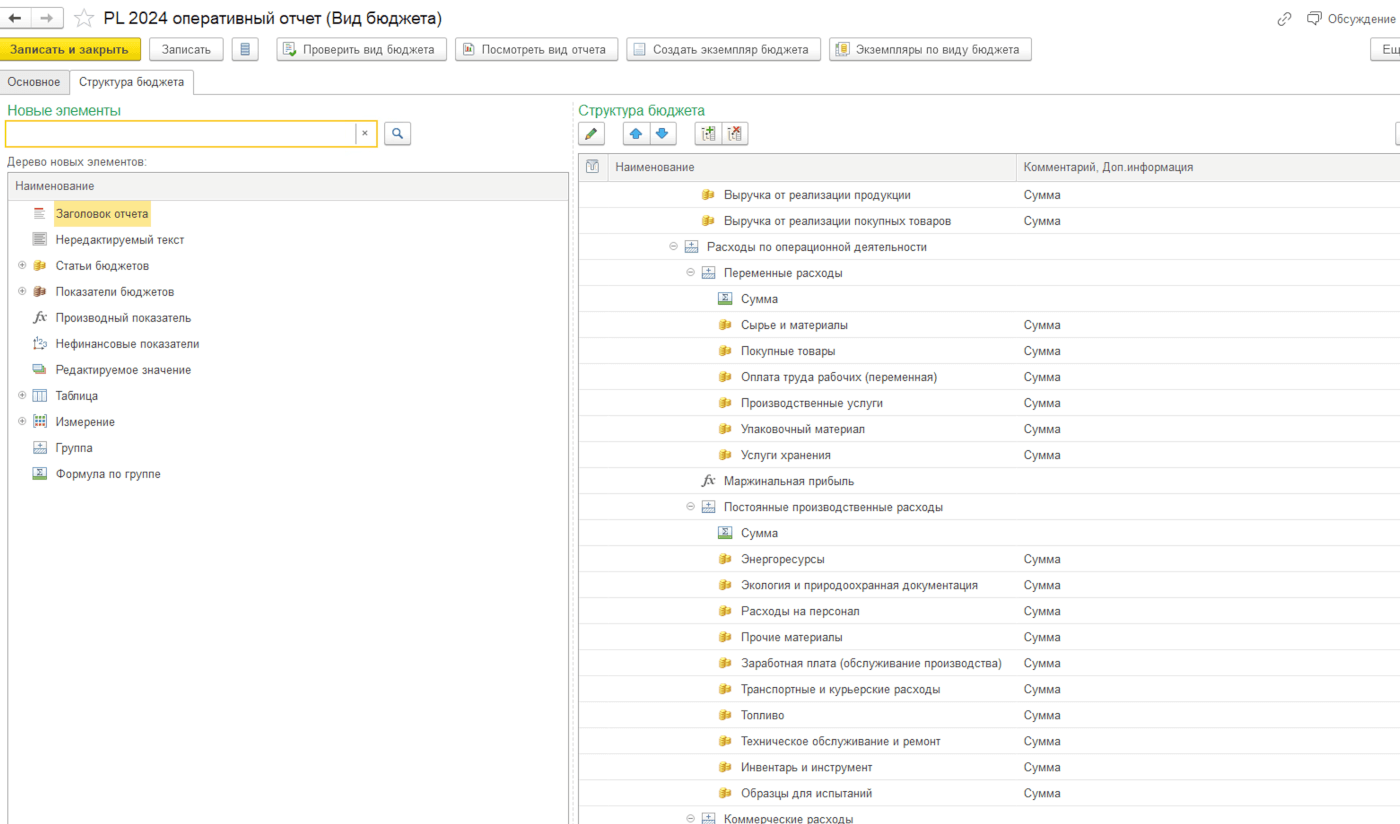Collapse the Переменные расходы group

point(690,273)
